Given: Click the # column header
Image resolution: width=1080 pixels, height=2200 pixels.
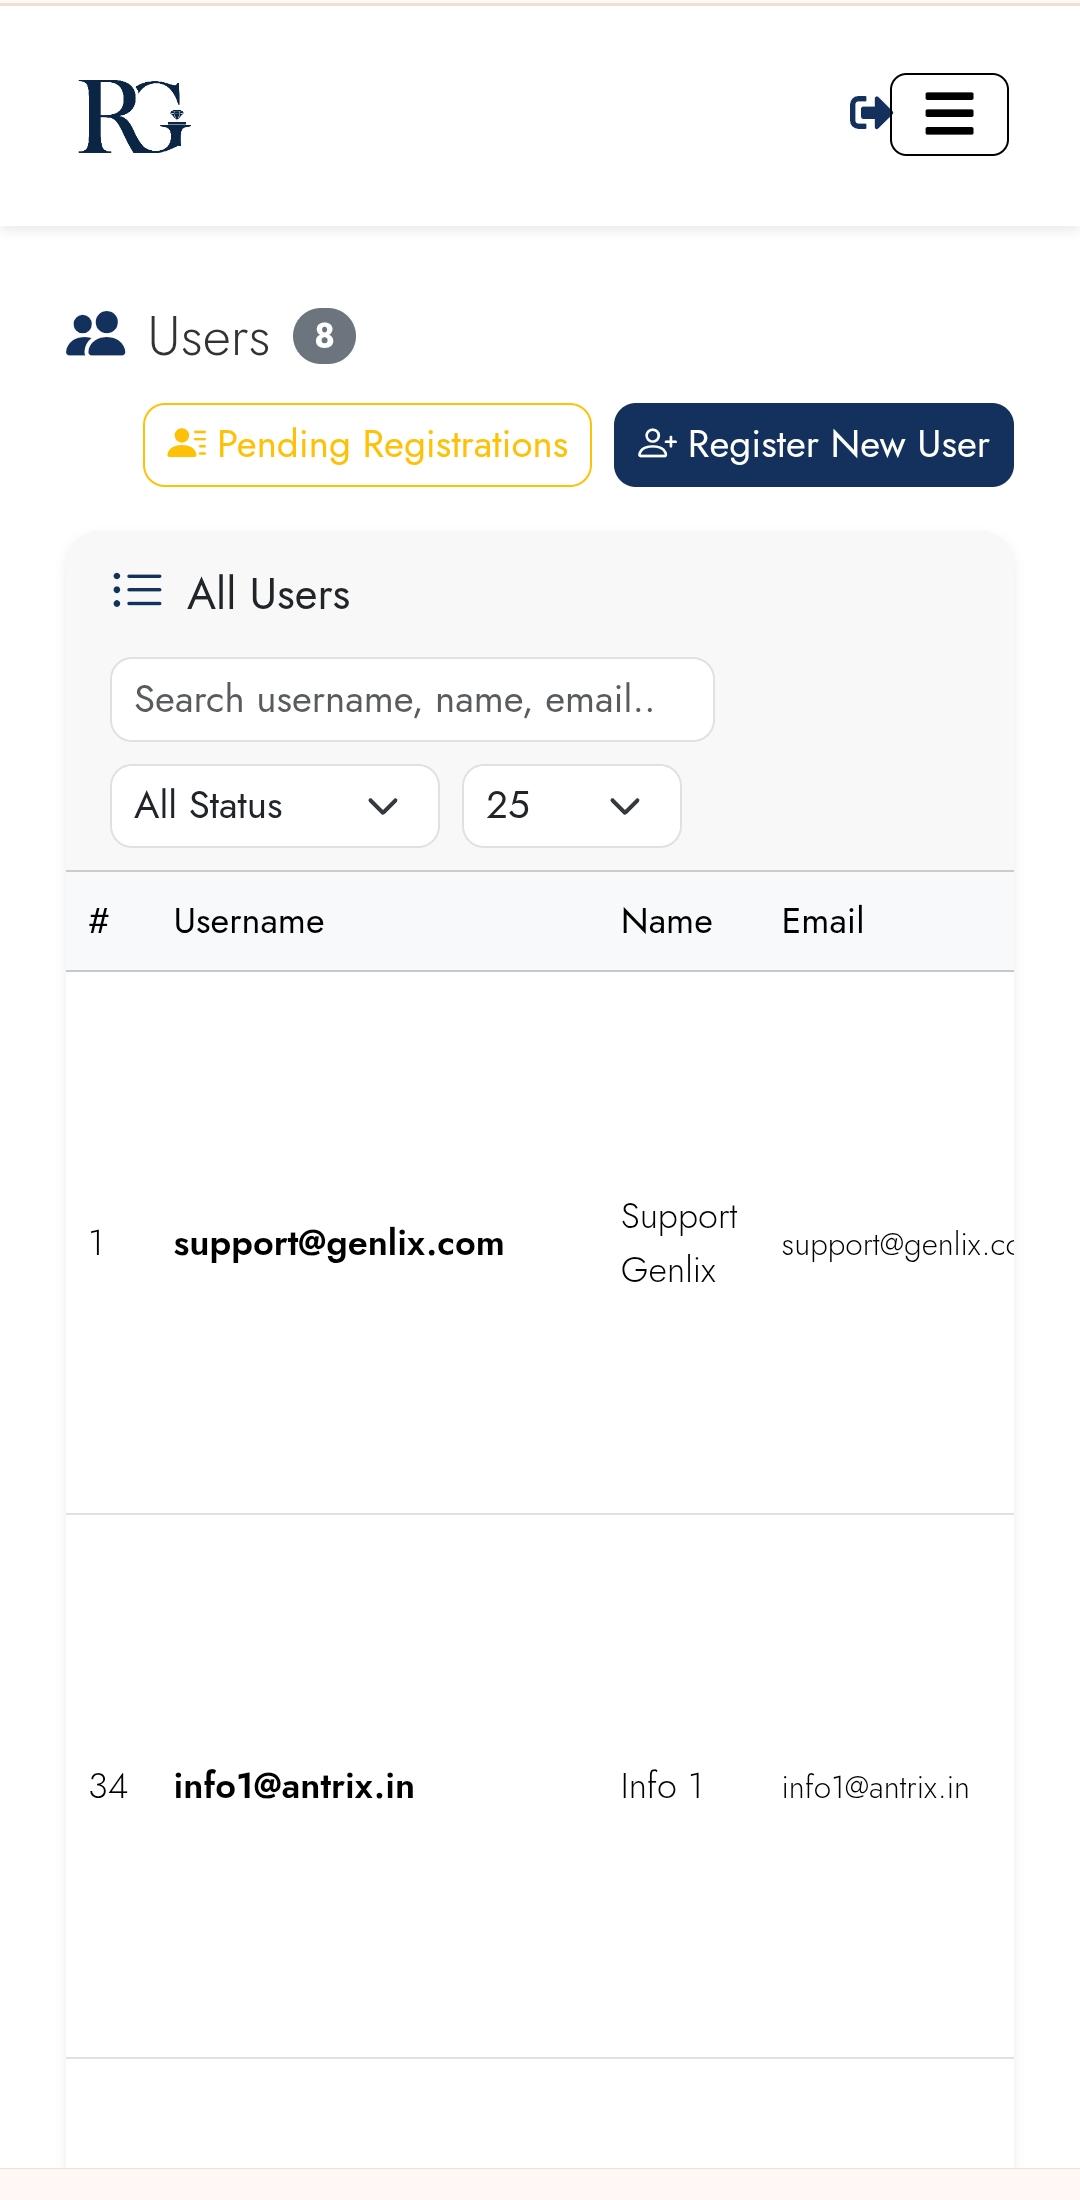Looking at the screenshot, I should tap(98, 921).
